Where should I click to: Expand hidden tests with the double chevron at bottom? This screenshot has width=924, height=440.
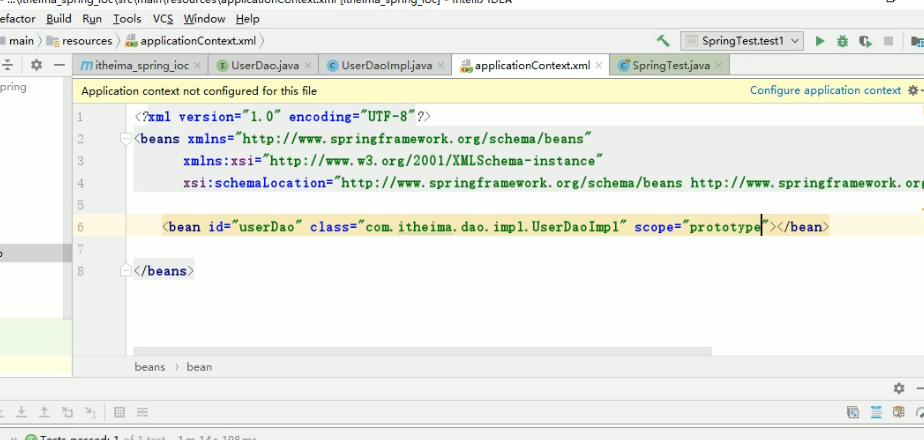coord(14,438)
